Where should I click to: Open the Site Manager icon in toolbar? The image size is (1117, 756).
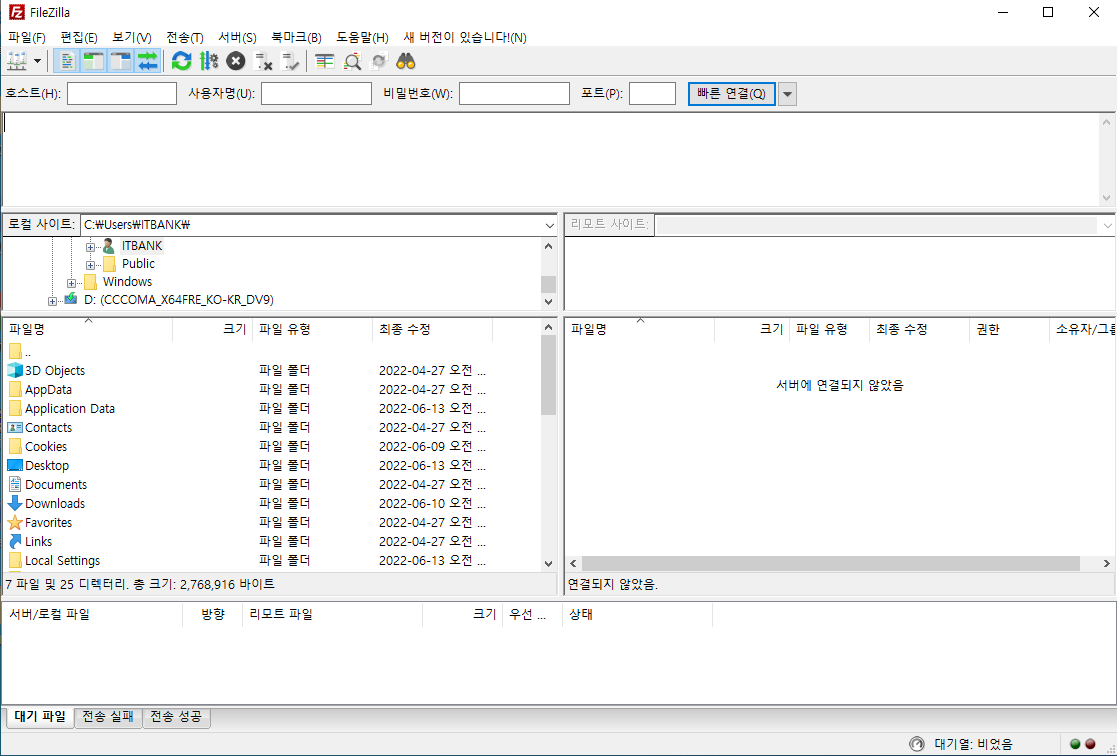[16, 61]
